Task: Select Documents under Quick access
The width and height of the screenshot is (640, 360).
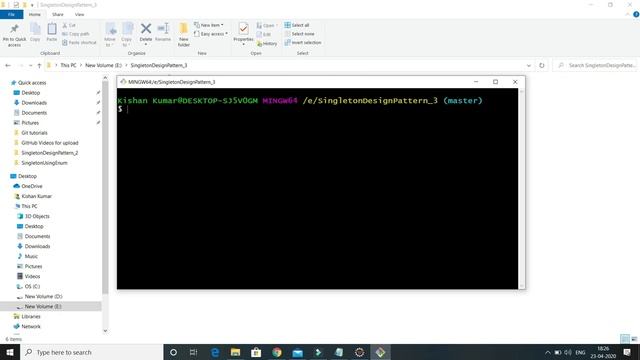Action: [34, 113]
